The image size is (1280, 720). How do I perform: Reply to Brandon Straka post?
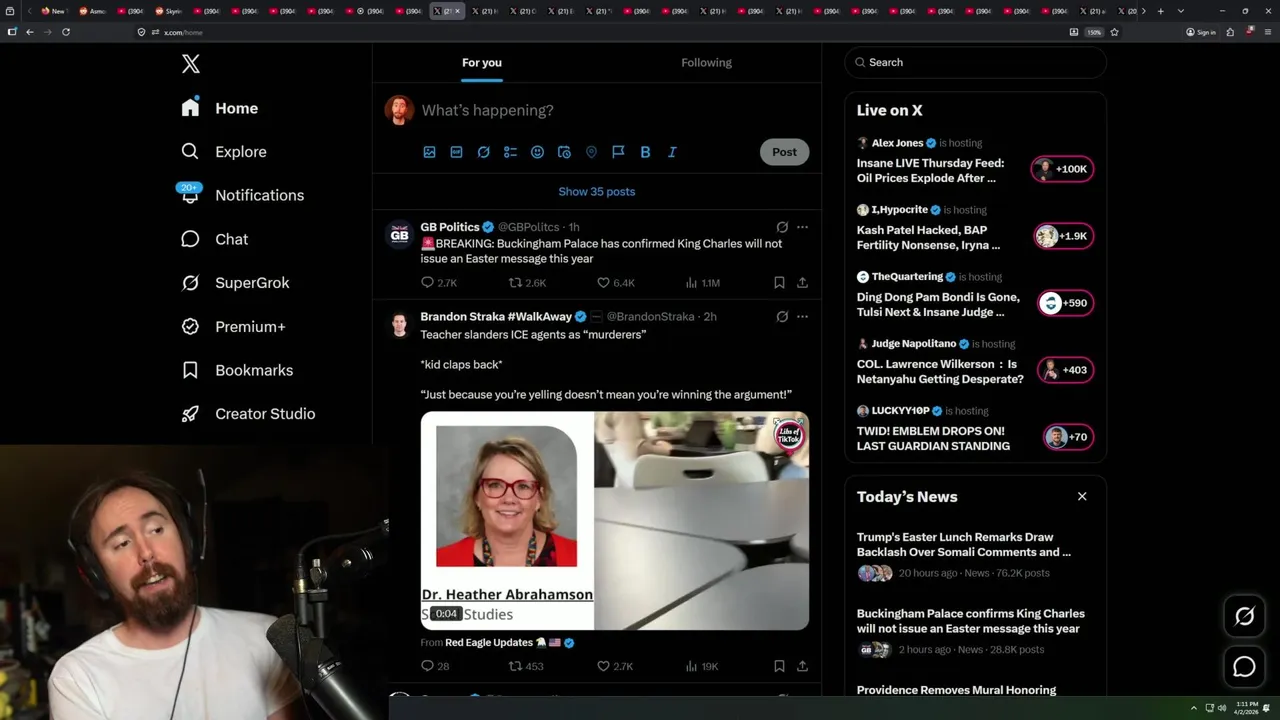[x=435, y=666]
